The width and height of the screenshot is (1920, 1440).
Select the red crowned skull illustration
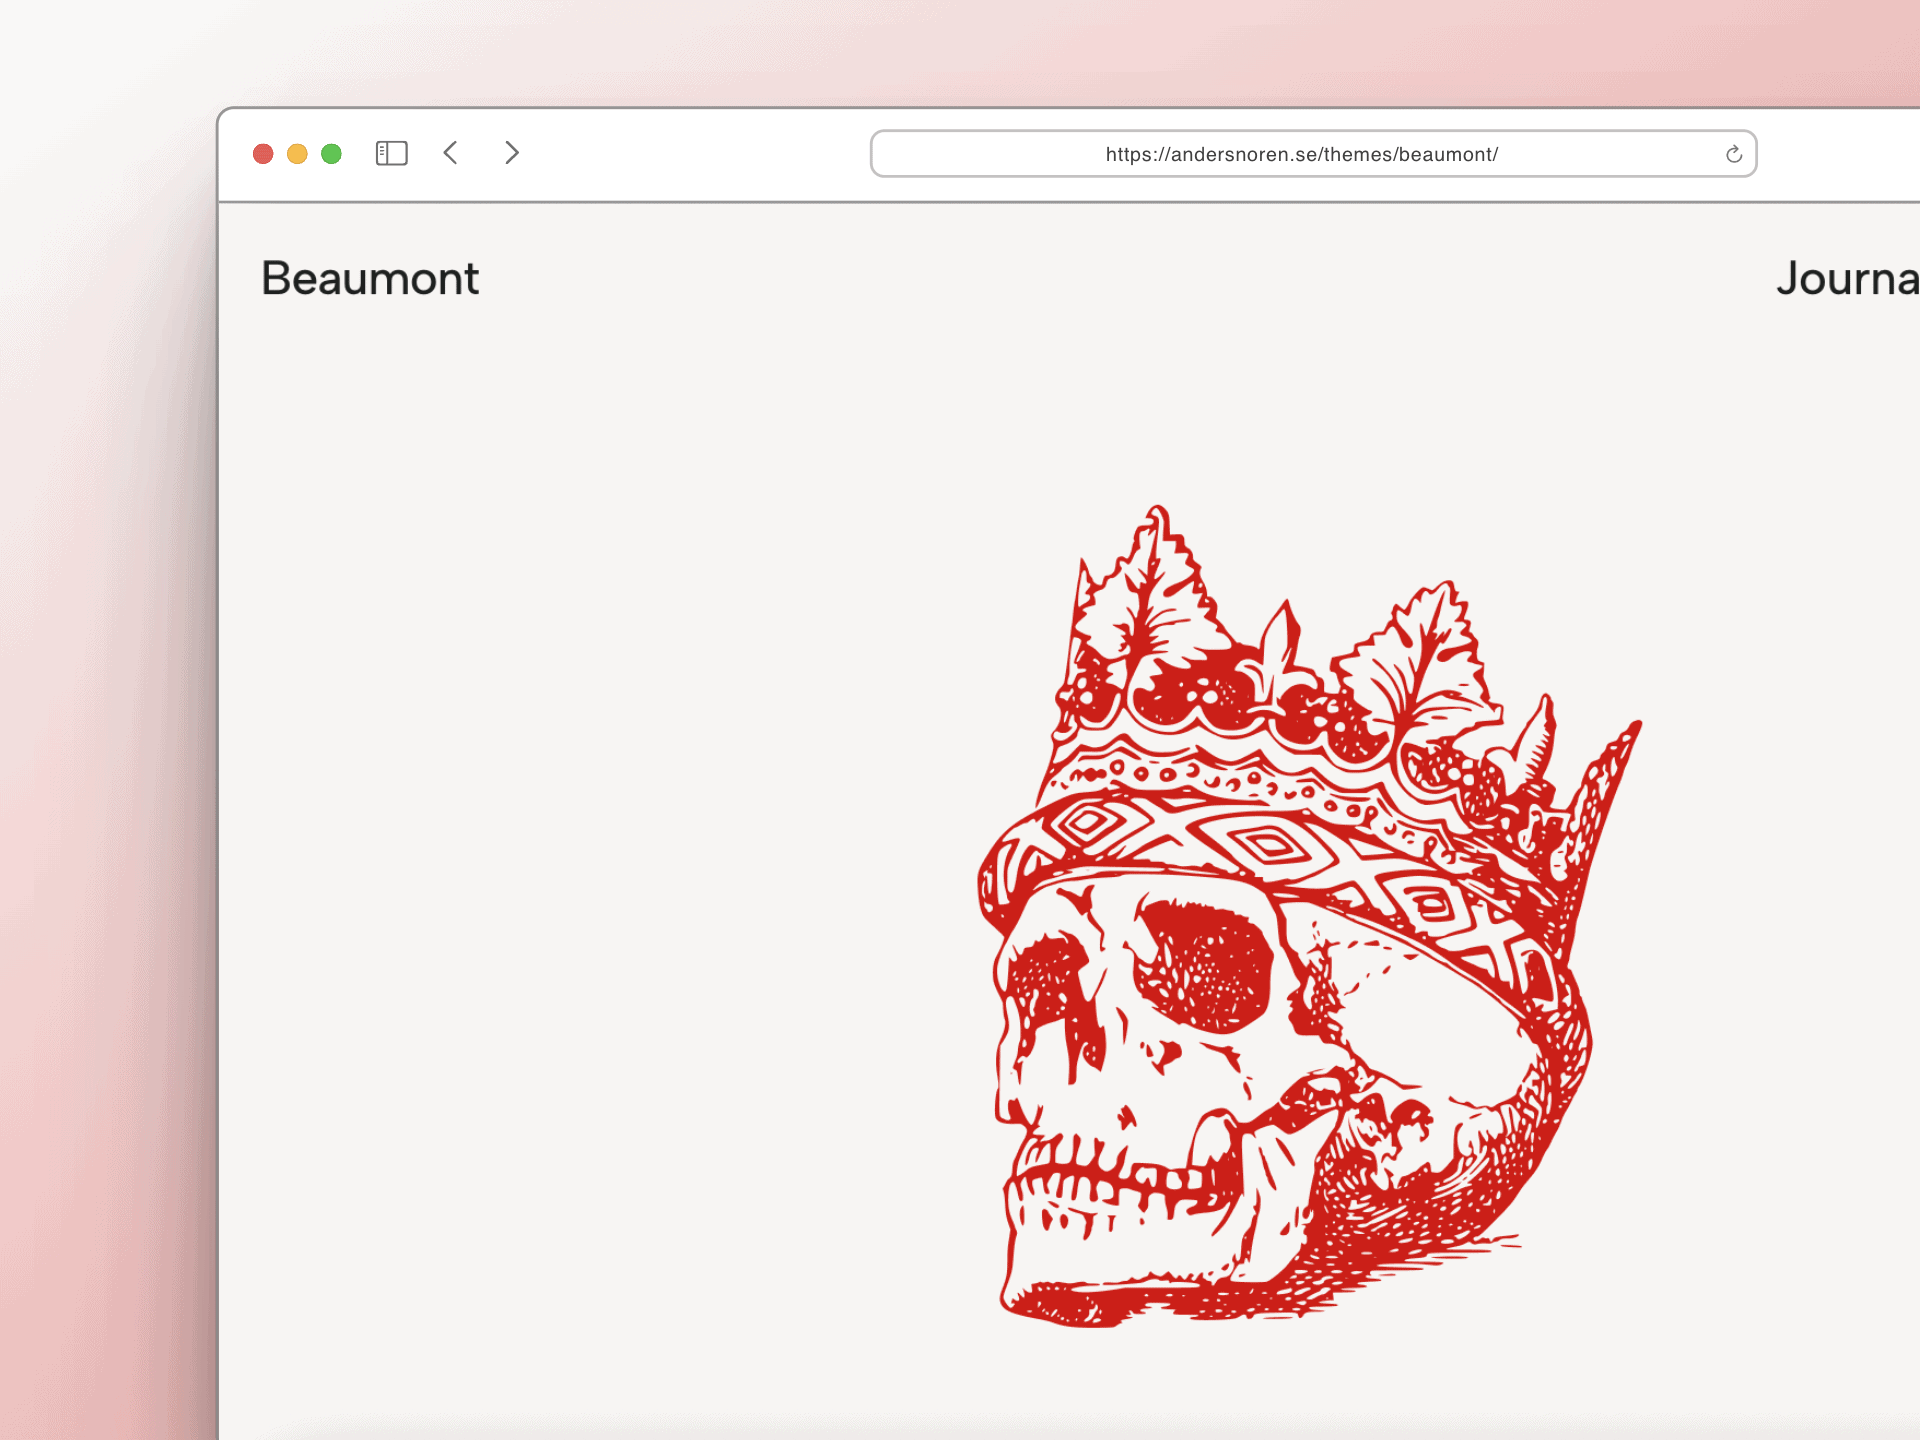pos(1310,916)
